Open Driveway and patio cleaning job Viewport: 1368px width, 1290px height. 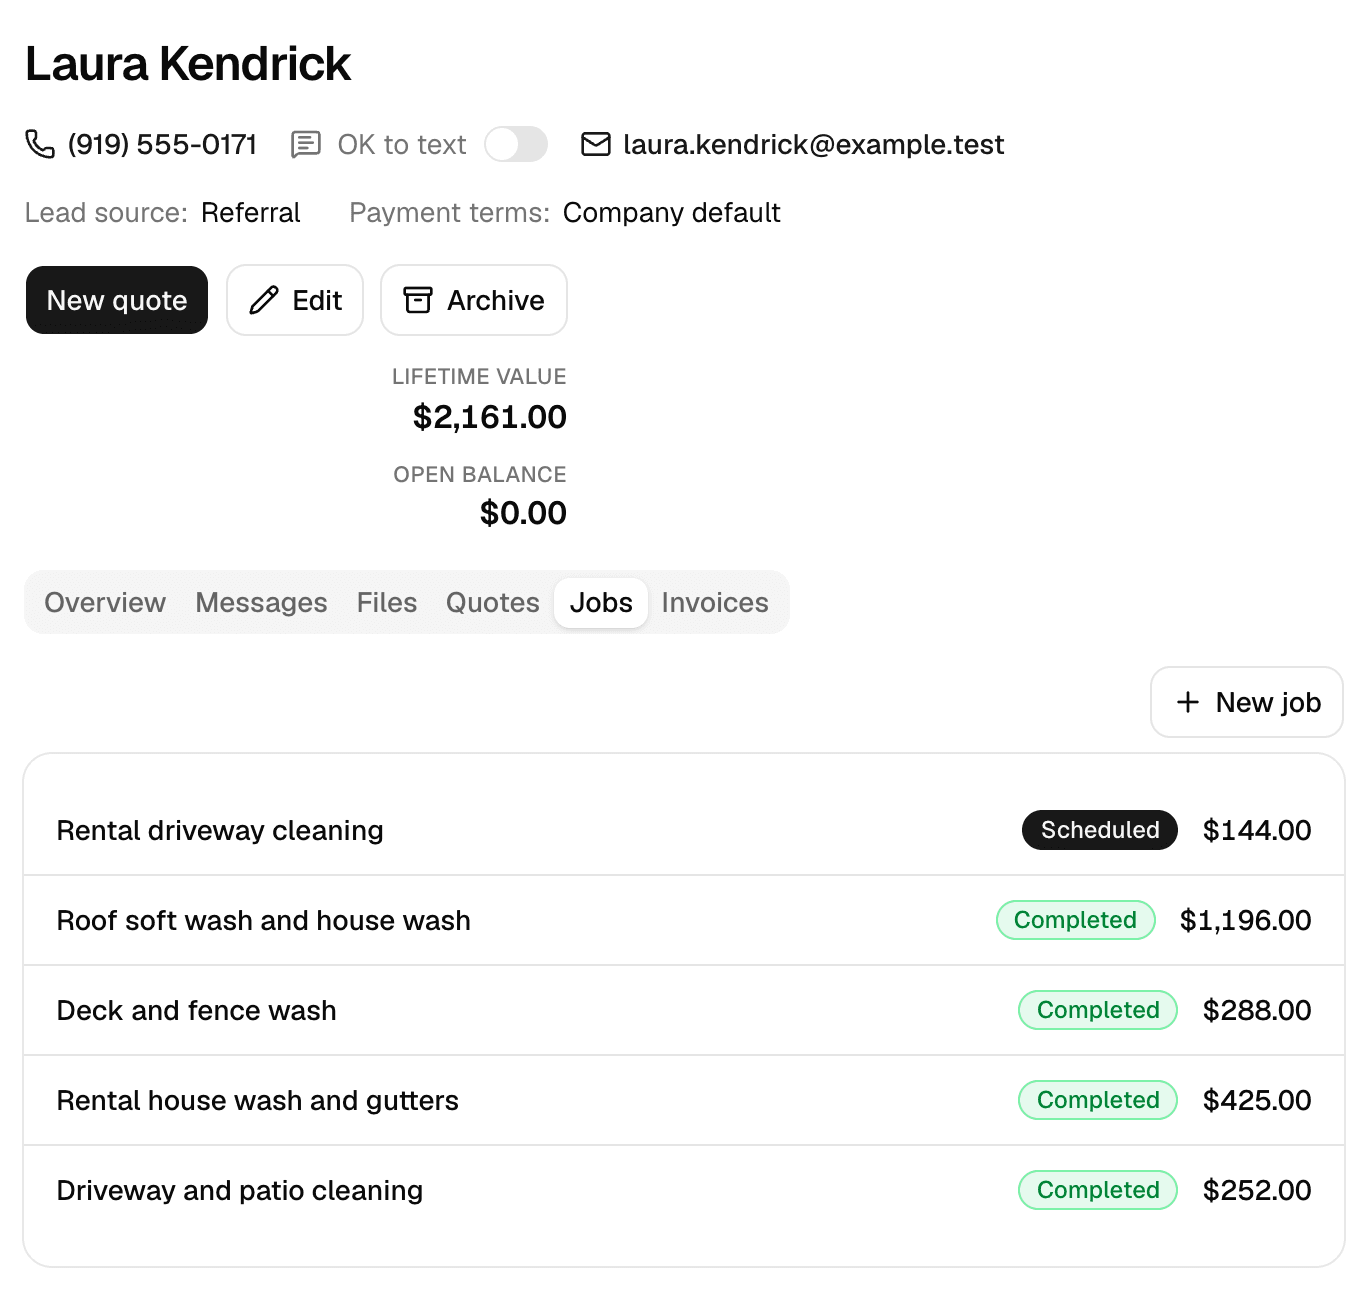[x=684, y=1190]
